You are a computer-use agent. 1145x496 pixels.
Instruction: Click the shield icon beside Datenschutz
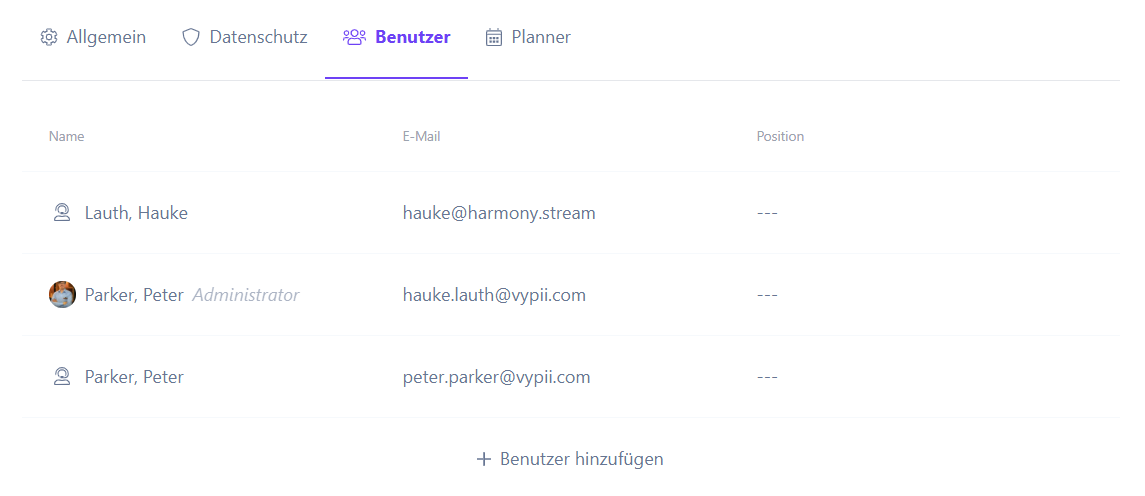coord(191,37)
